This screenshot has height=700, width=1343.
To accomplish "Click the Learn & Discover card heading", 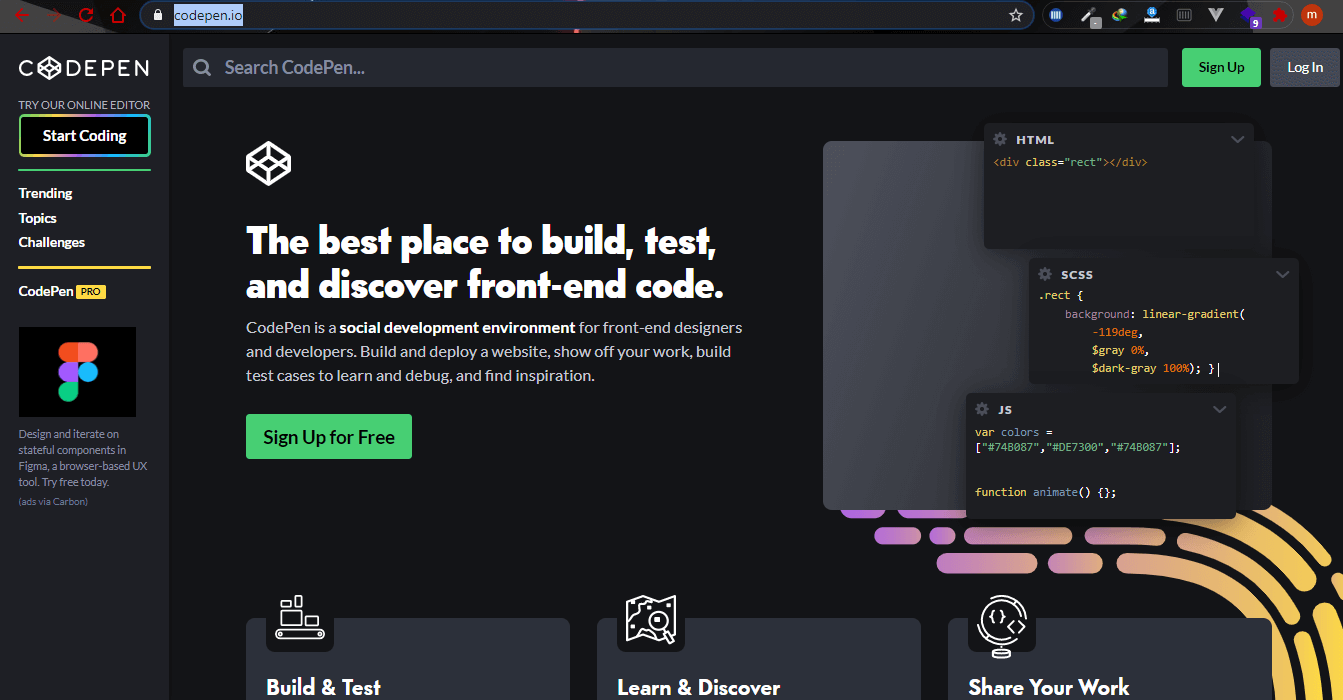I will (x=699, y=688).
